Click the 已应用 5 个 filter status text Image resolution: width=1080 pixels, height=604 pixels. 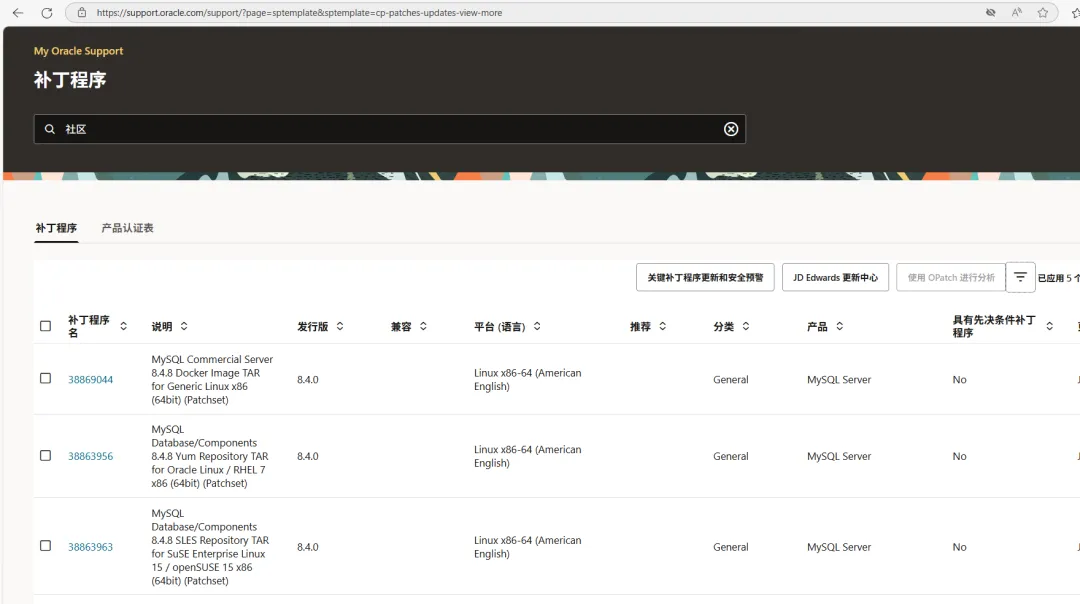[1059, 278]
